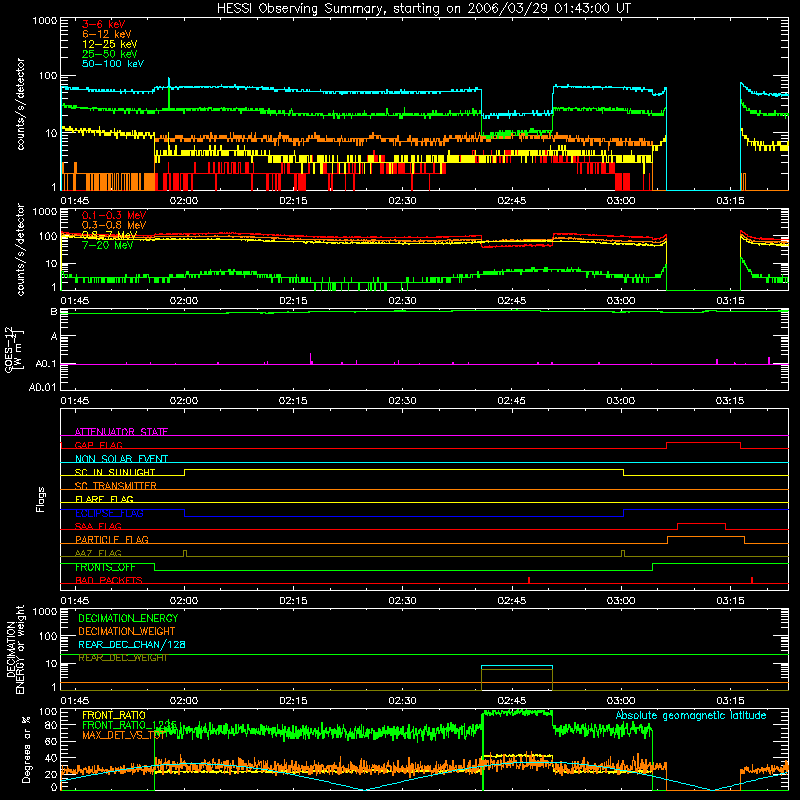Select the GAP_FLAG label
This screenshot has width=800, height=800.
pyautogui.click(x=98, y=445)
